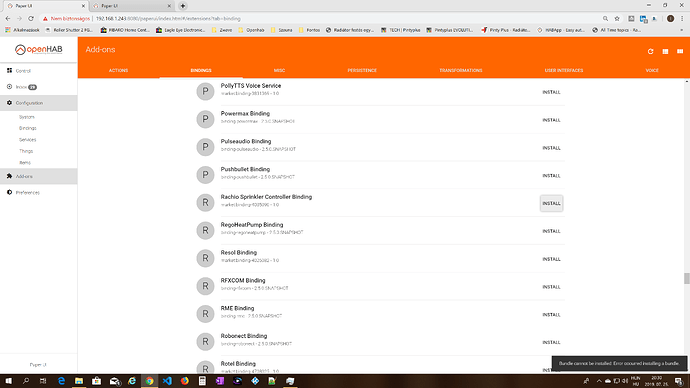The image size is (690, 388).
Task: Install the Robonect Binding
Action: (551, 342)
